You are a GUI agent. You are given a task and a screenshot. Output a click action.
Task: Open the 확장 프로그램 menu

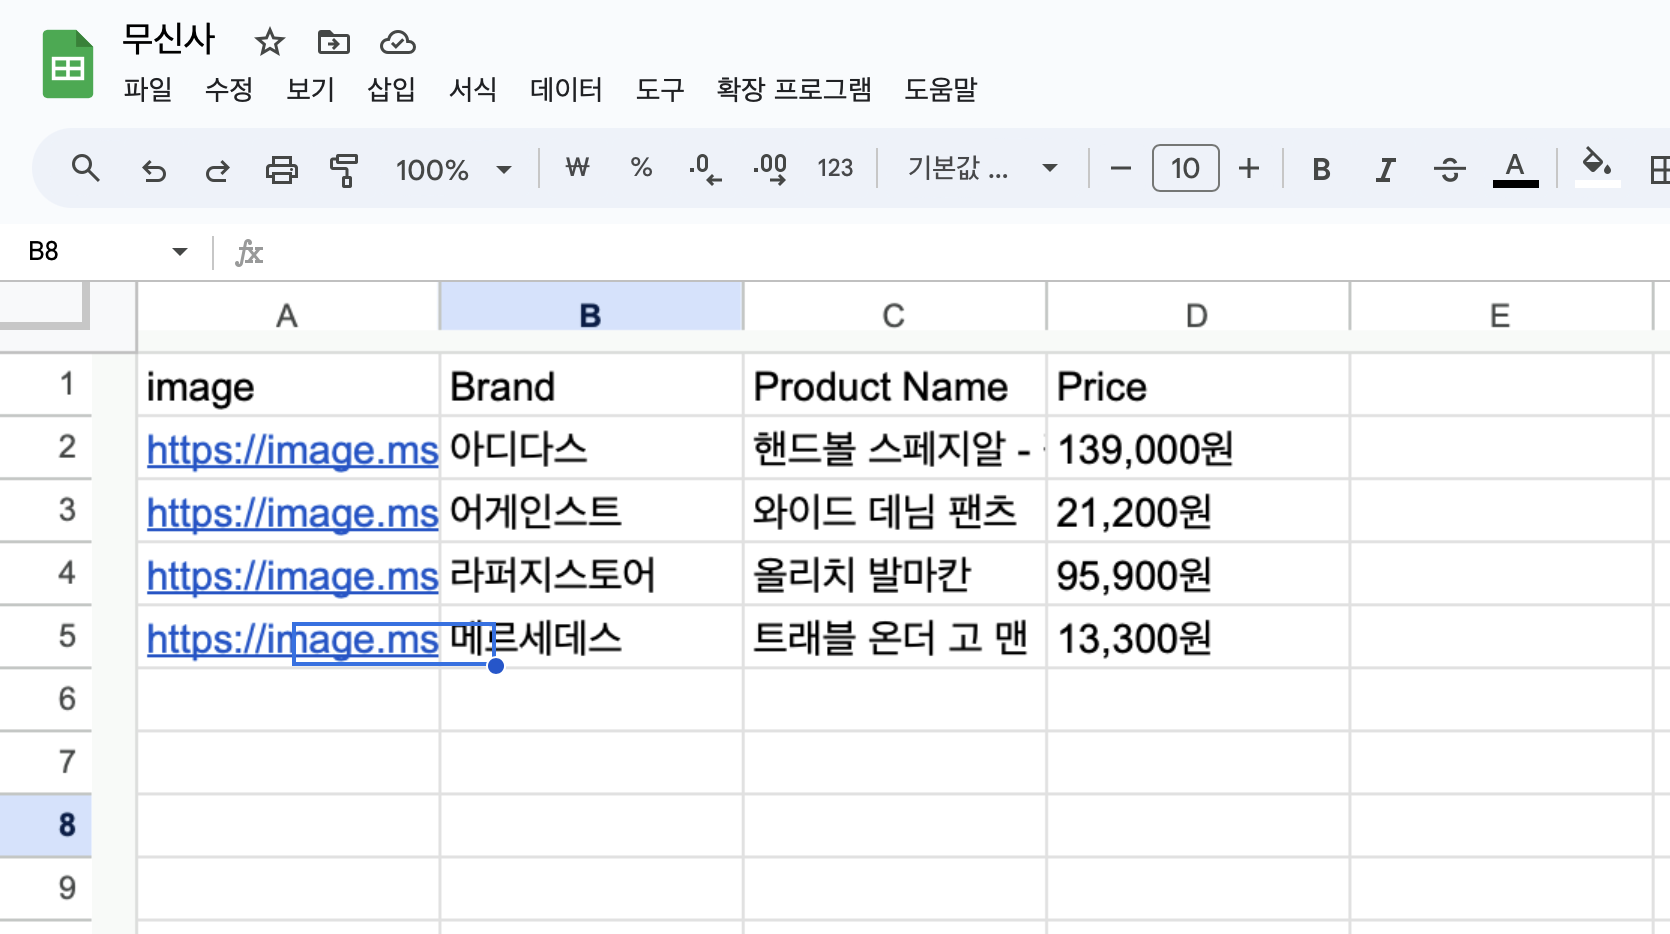pos(794,90)
